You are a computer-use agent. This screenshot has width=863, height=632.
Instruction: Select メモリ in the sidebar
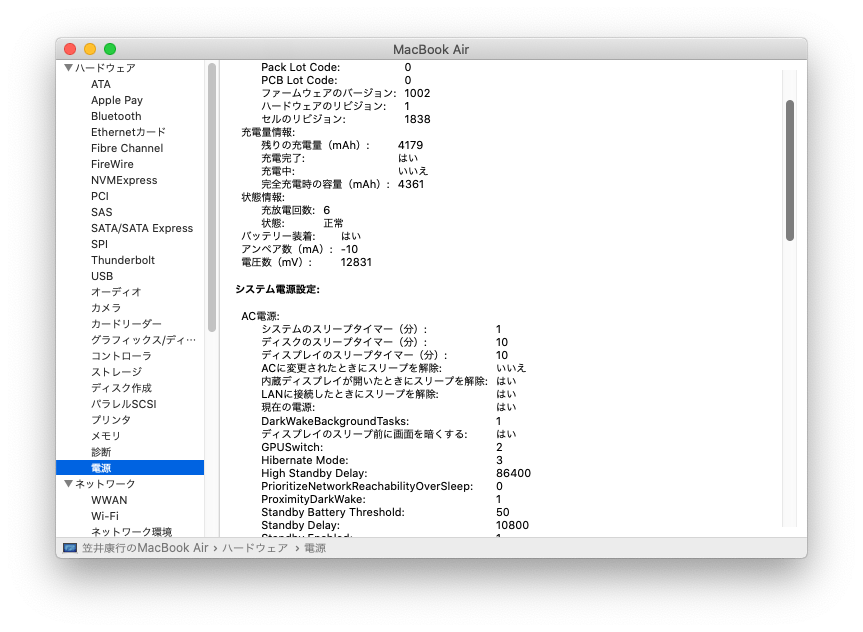tap(106, 435)
